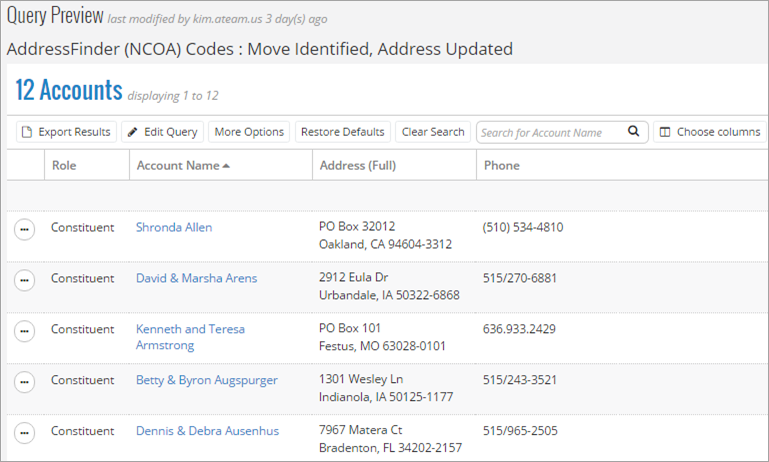Screen dimensions: 769x462
Task: Click the Address (Full) column header
Action: [356, 165]
